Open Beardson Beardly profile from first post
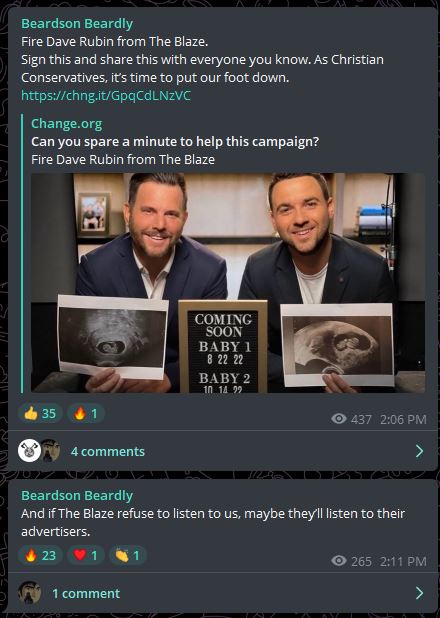440x618 pixels. [77, 24]
